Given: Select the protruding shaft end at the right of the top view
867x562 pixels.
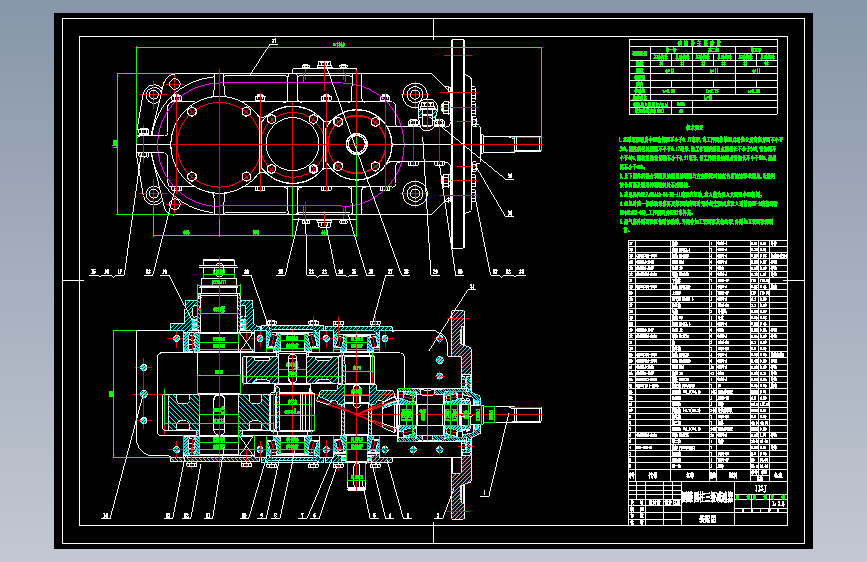Looking at the screenshot, I should [x=512, y=144].
